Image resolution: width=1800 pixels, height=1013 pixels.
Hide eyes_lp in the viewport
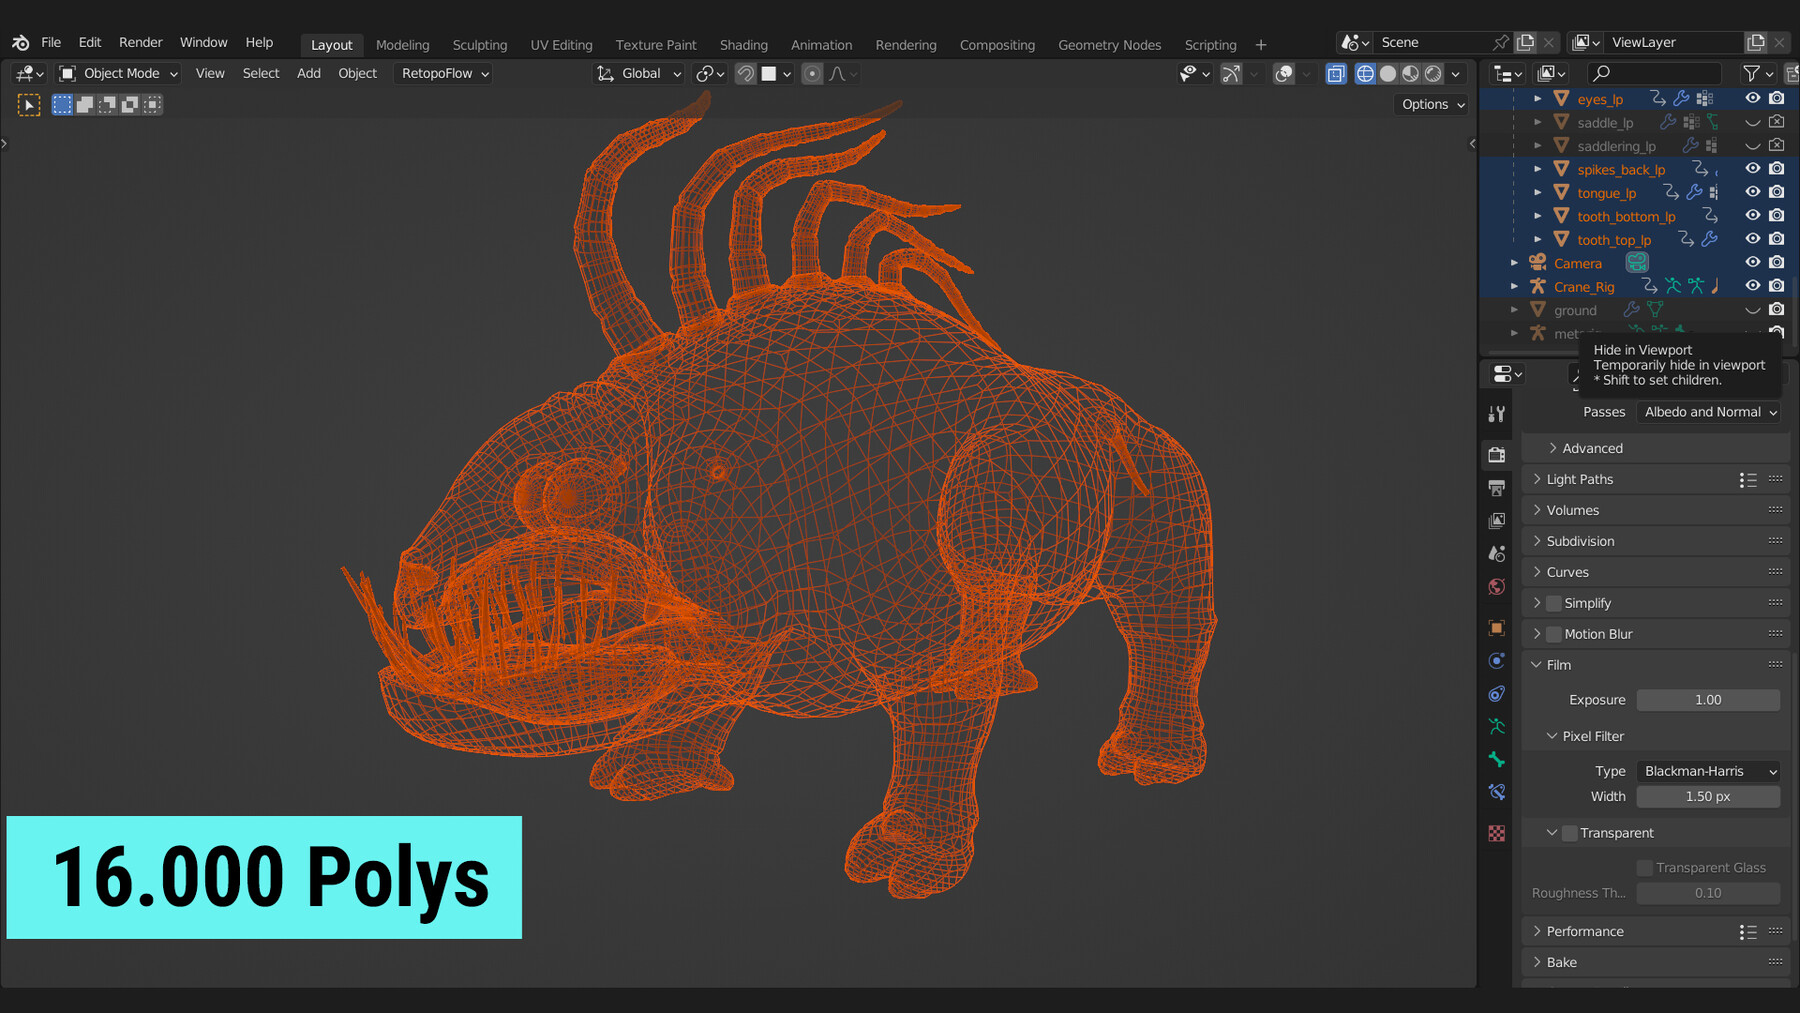(x=1752, y=98)
